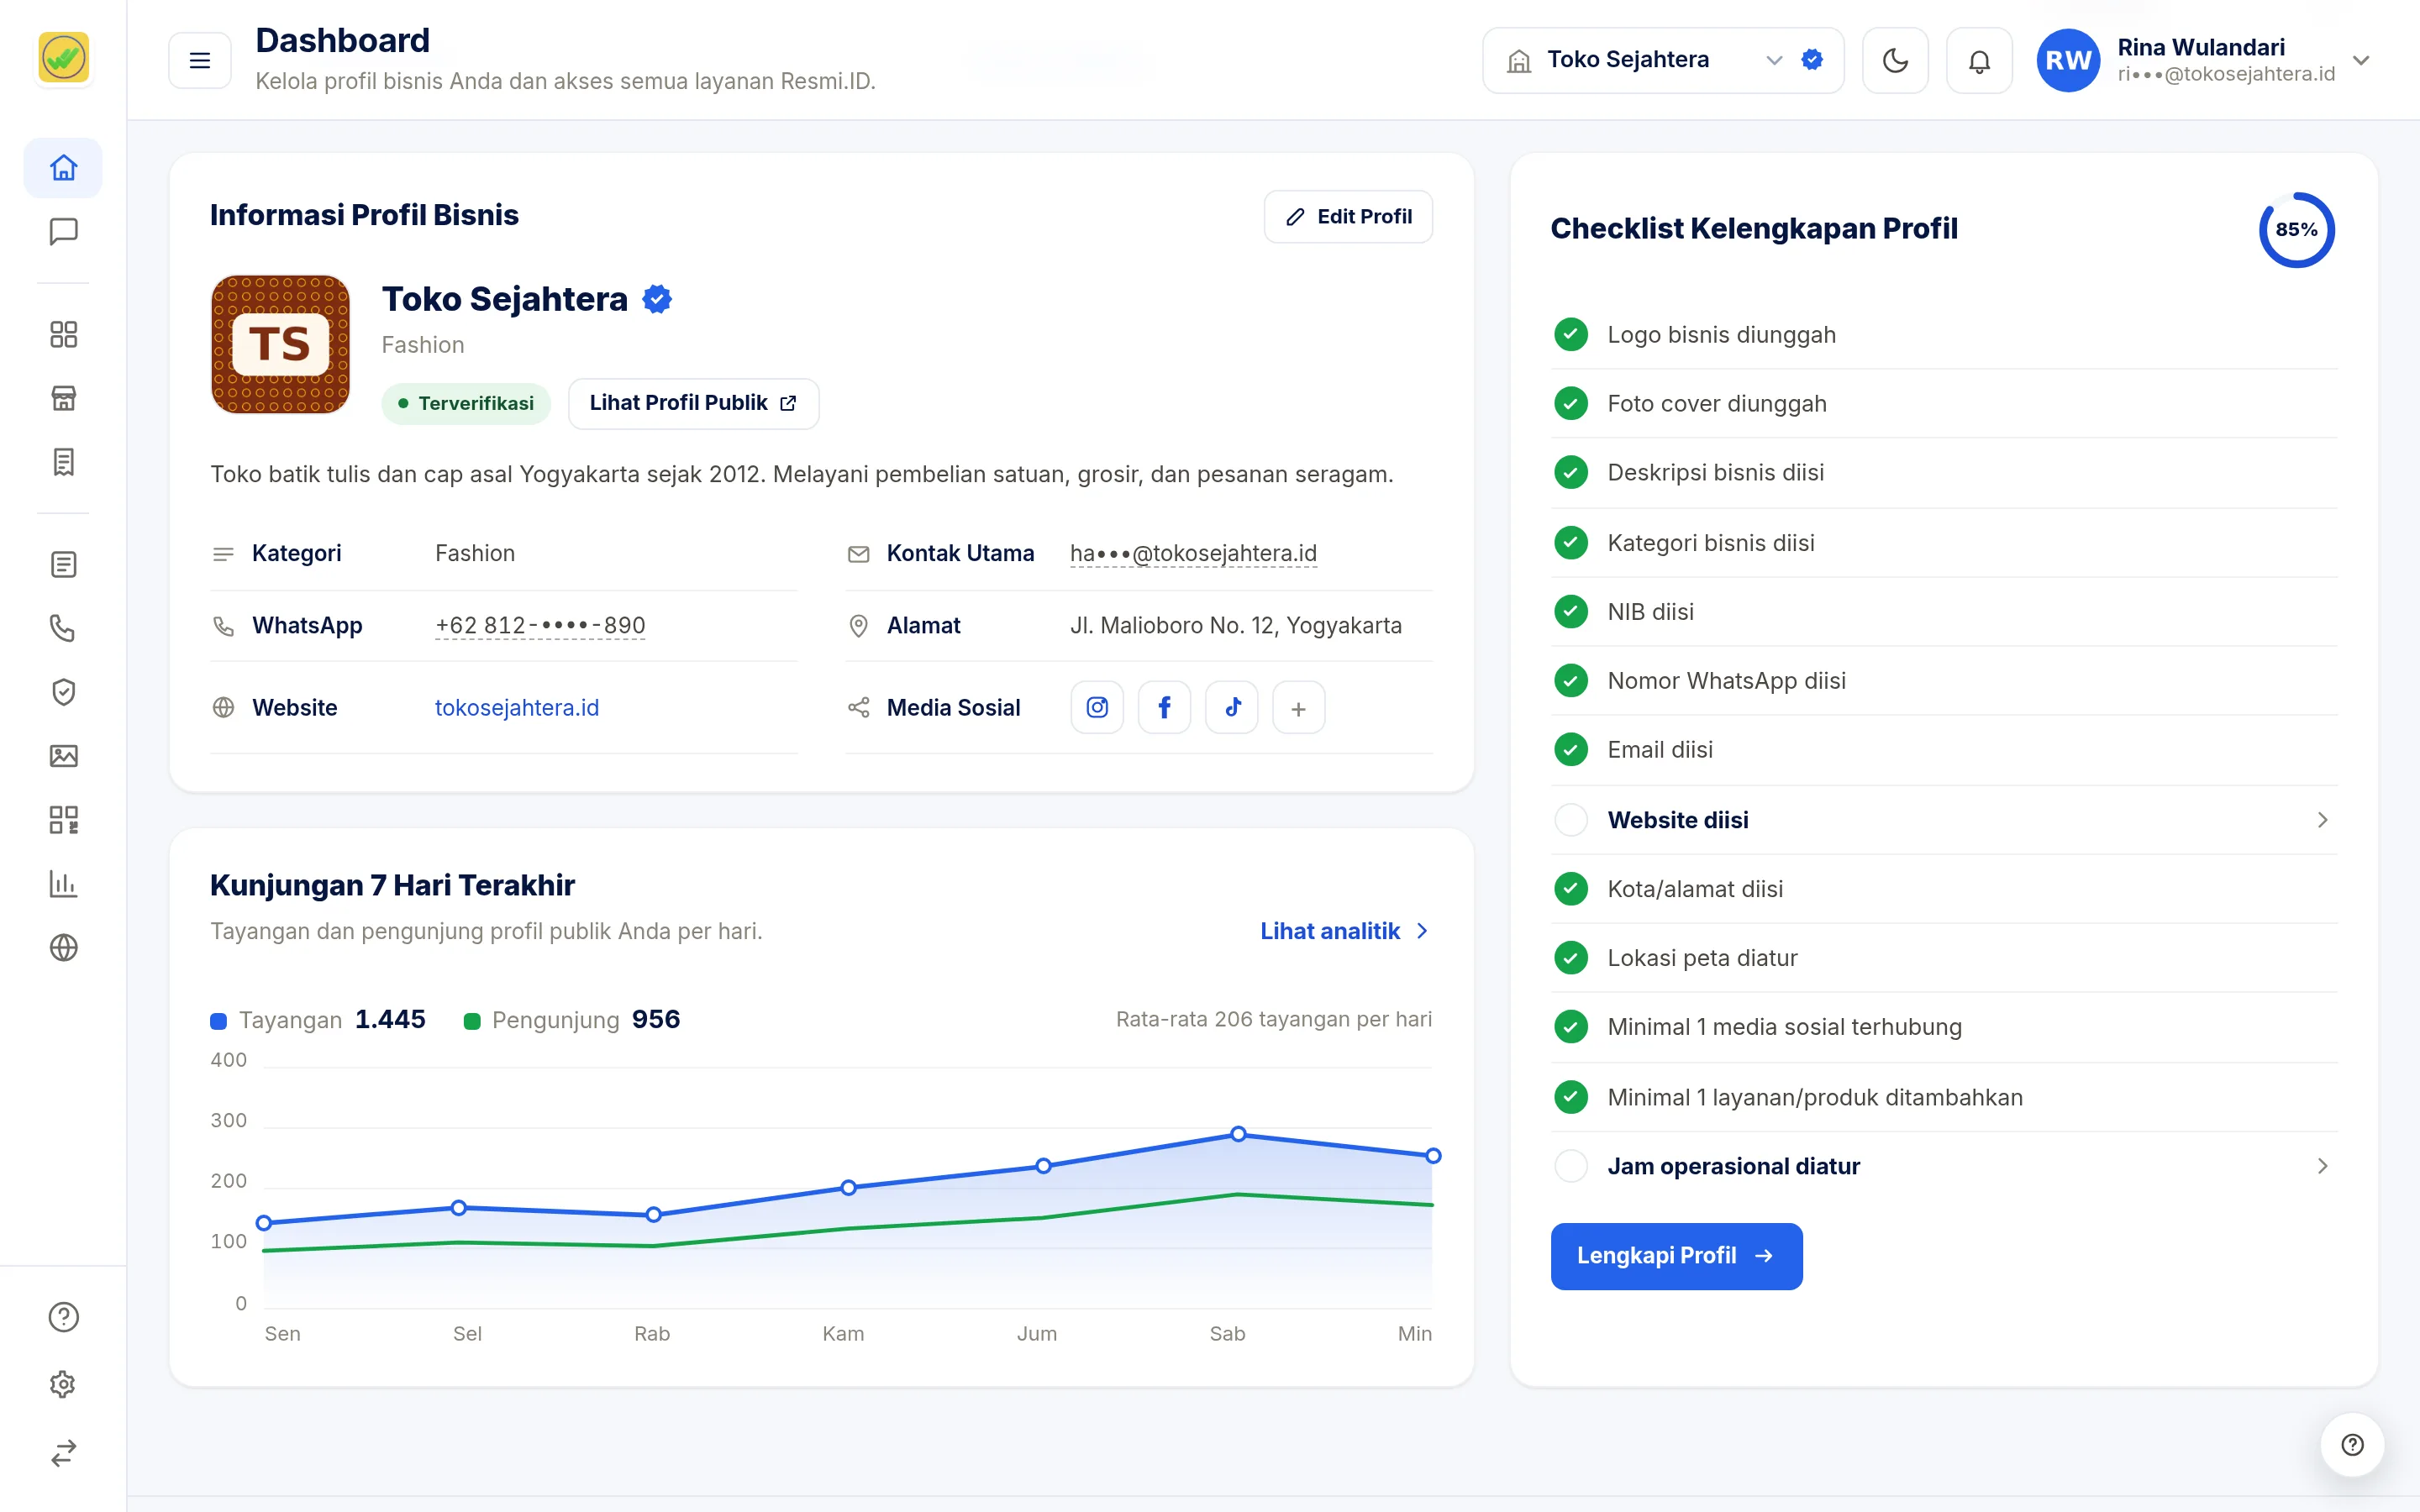Click the NIB diisi check mark

[x=1571, y=611]
